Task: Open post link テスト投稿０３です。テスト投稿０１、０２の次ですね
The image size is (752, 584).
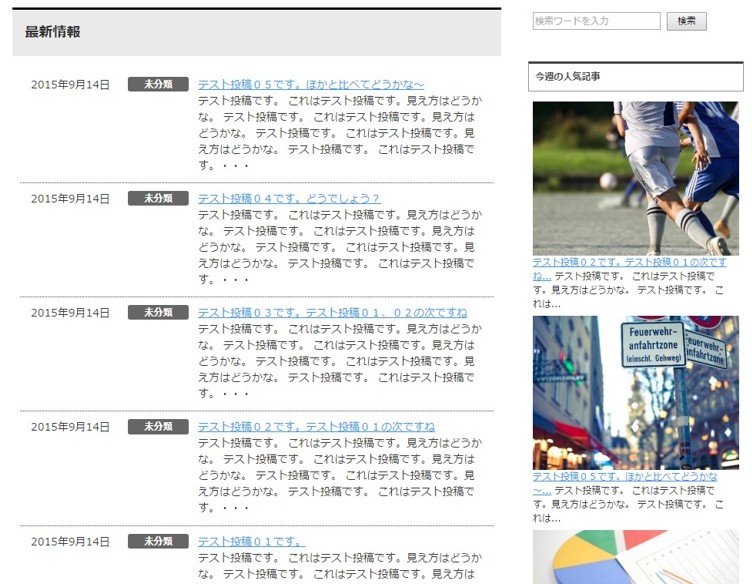Action: pos(332,313)
